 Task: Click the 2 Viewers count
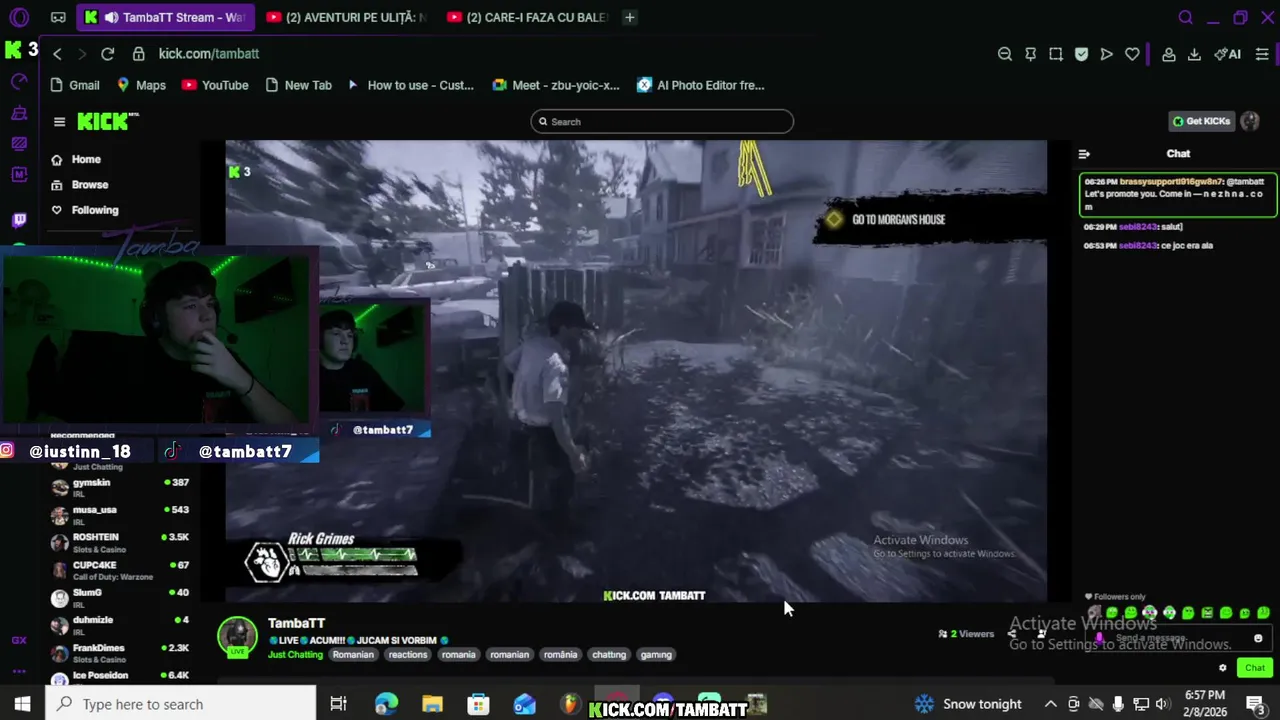coord(966,634)
